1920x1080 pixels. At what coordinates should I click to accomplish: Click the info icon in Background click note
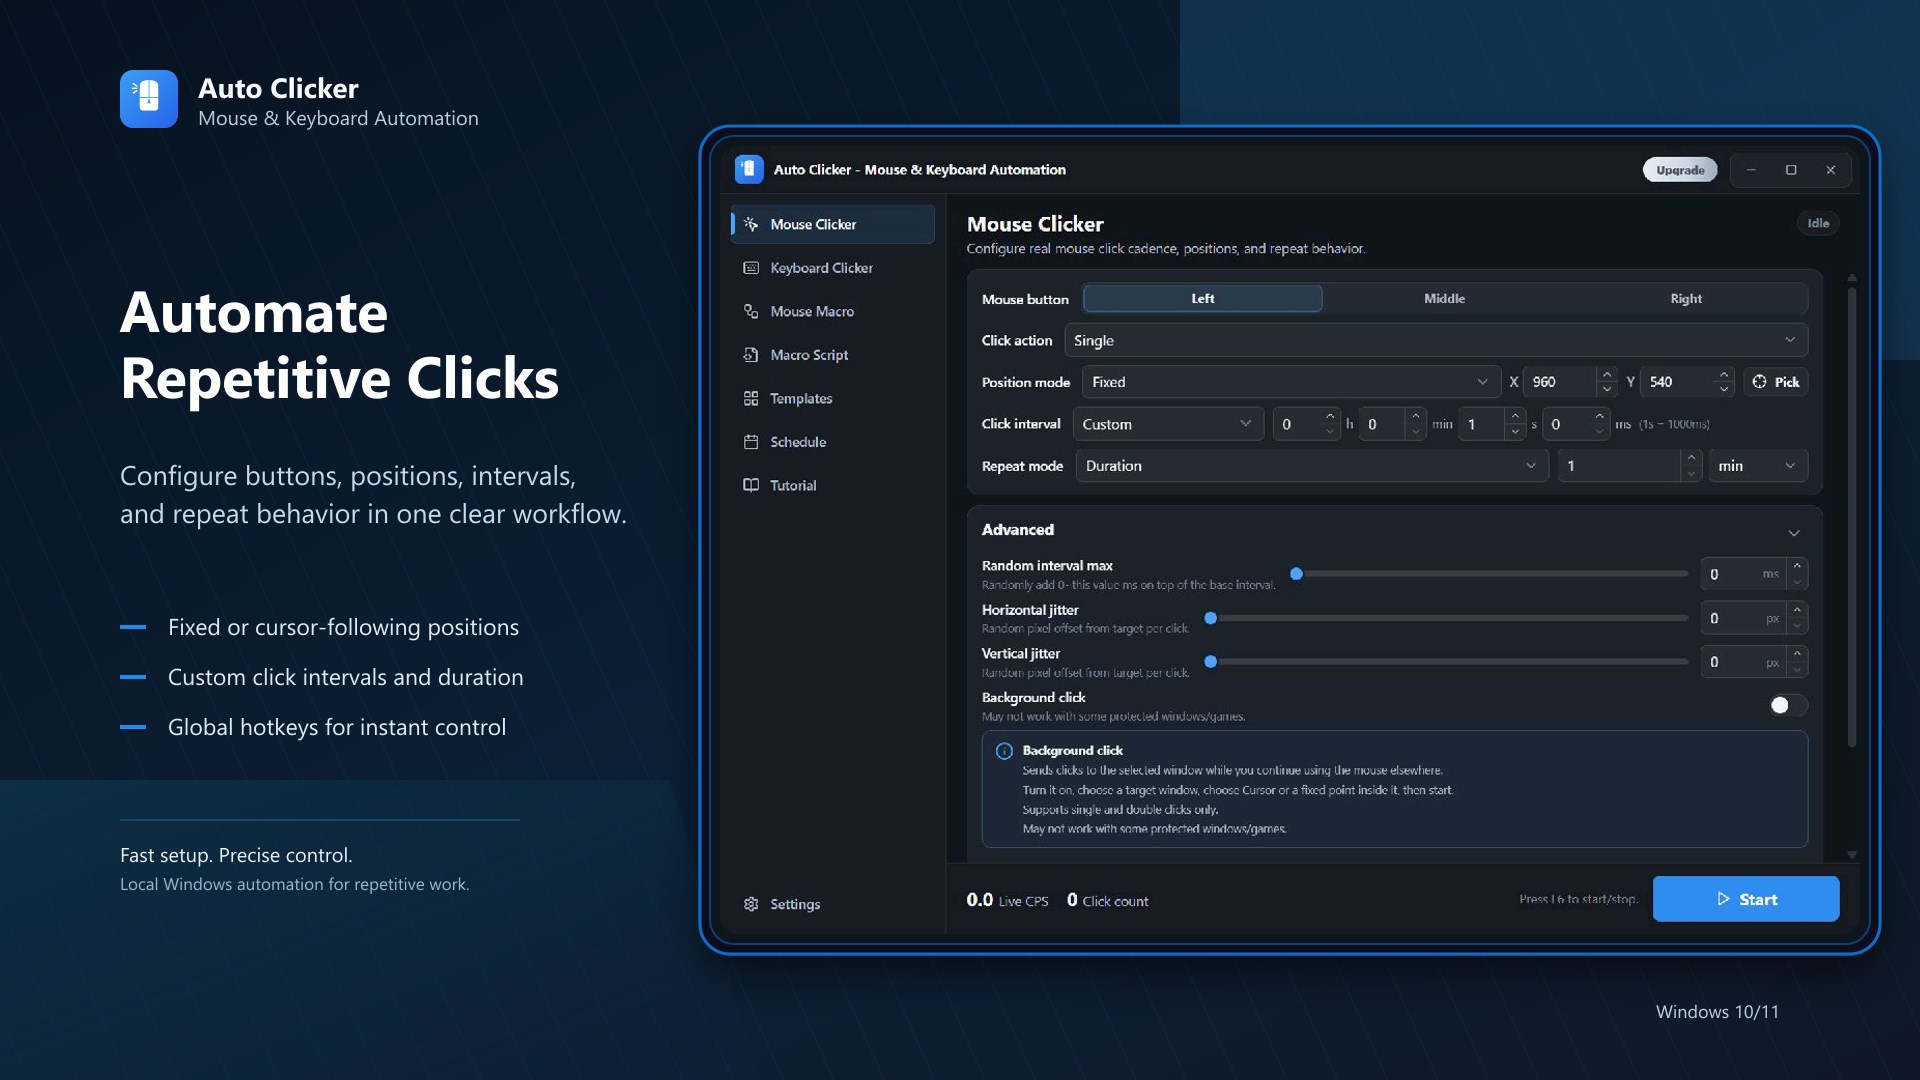1004,751
